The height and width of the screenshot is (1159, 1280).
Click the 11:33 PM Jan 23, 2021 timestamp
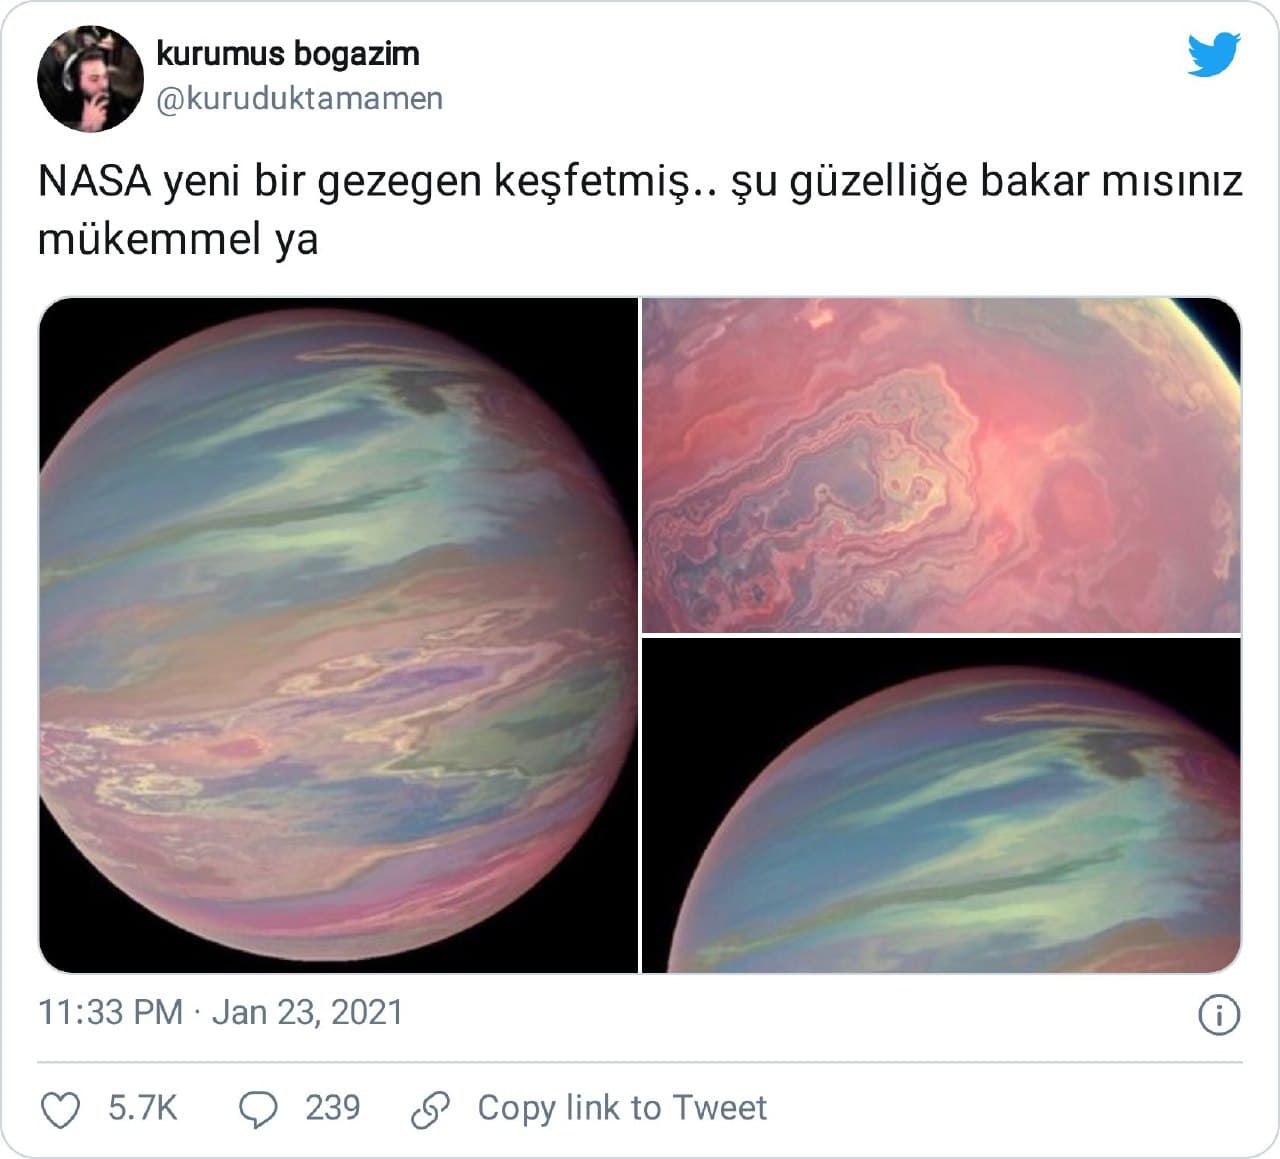tap(220, 1012)
